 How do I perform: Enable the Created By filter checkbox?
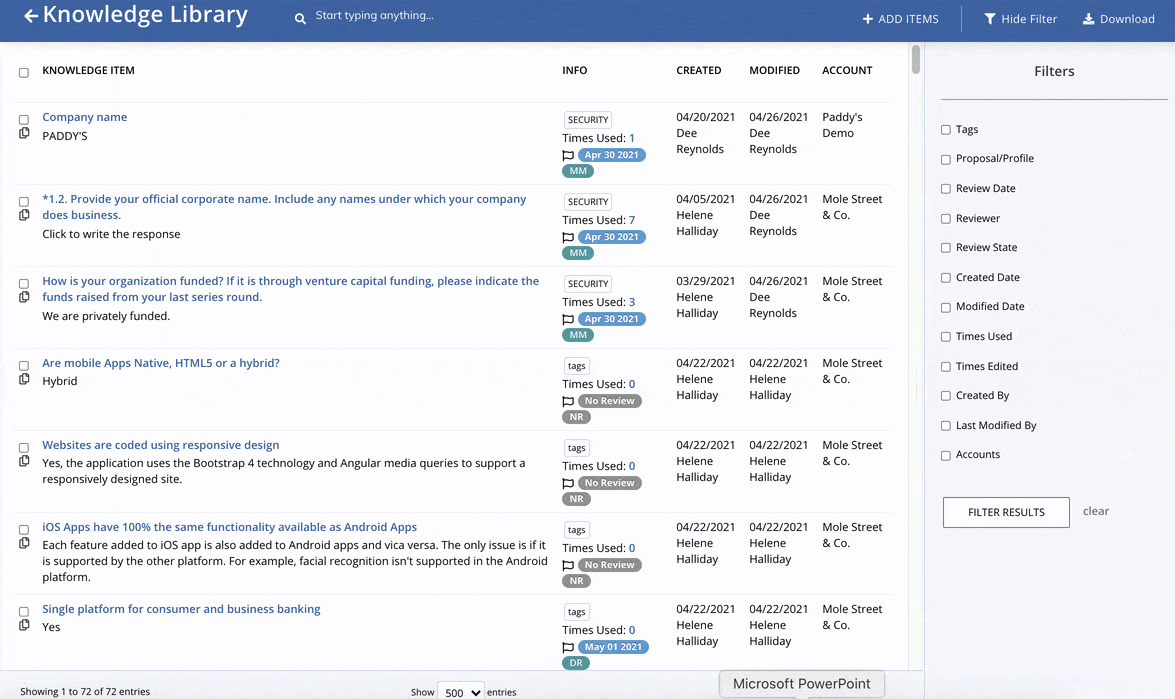[946, 396]
